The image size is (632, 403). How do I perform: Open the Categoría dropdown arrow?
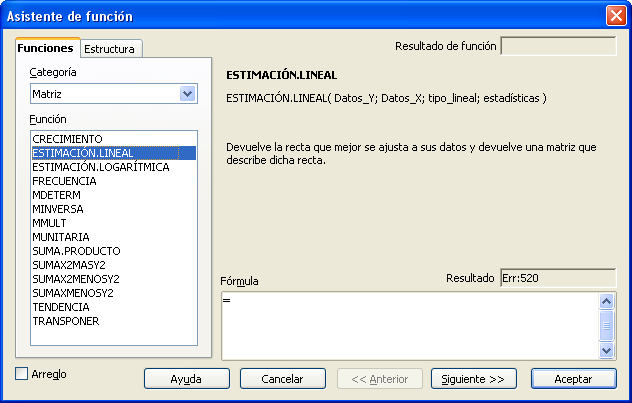186,94
